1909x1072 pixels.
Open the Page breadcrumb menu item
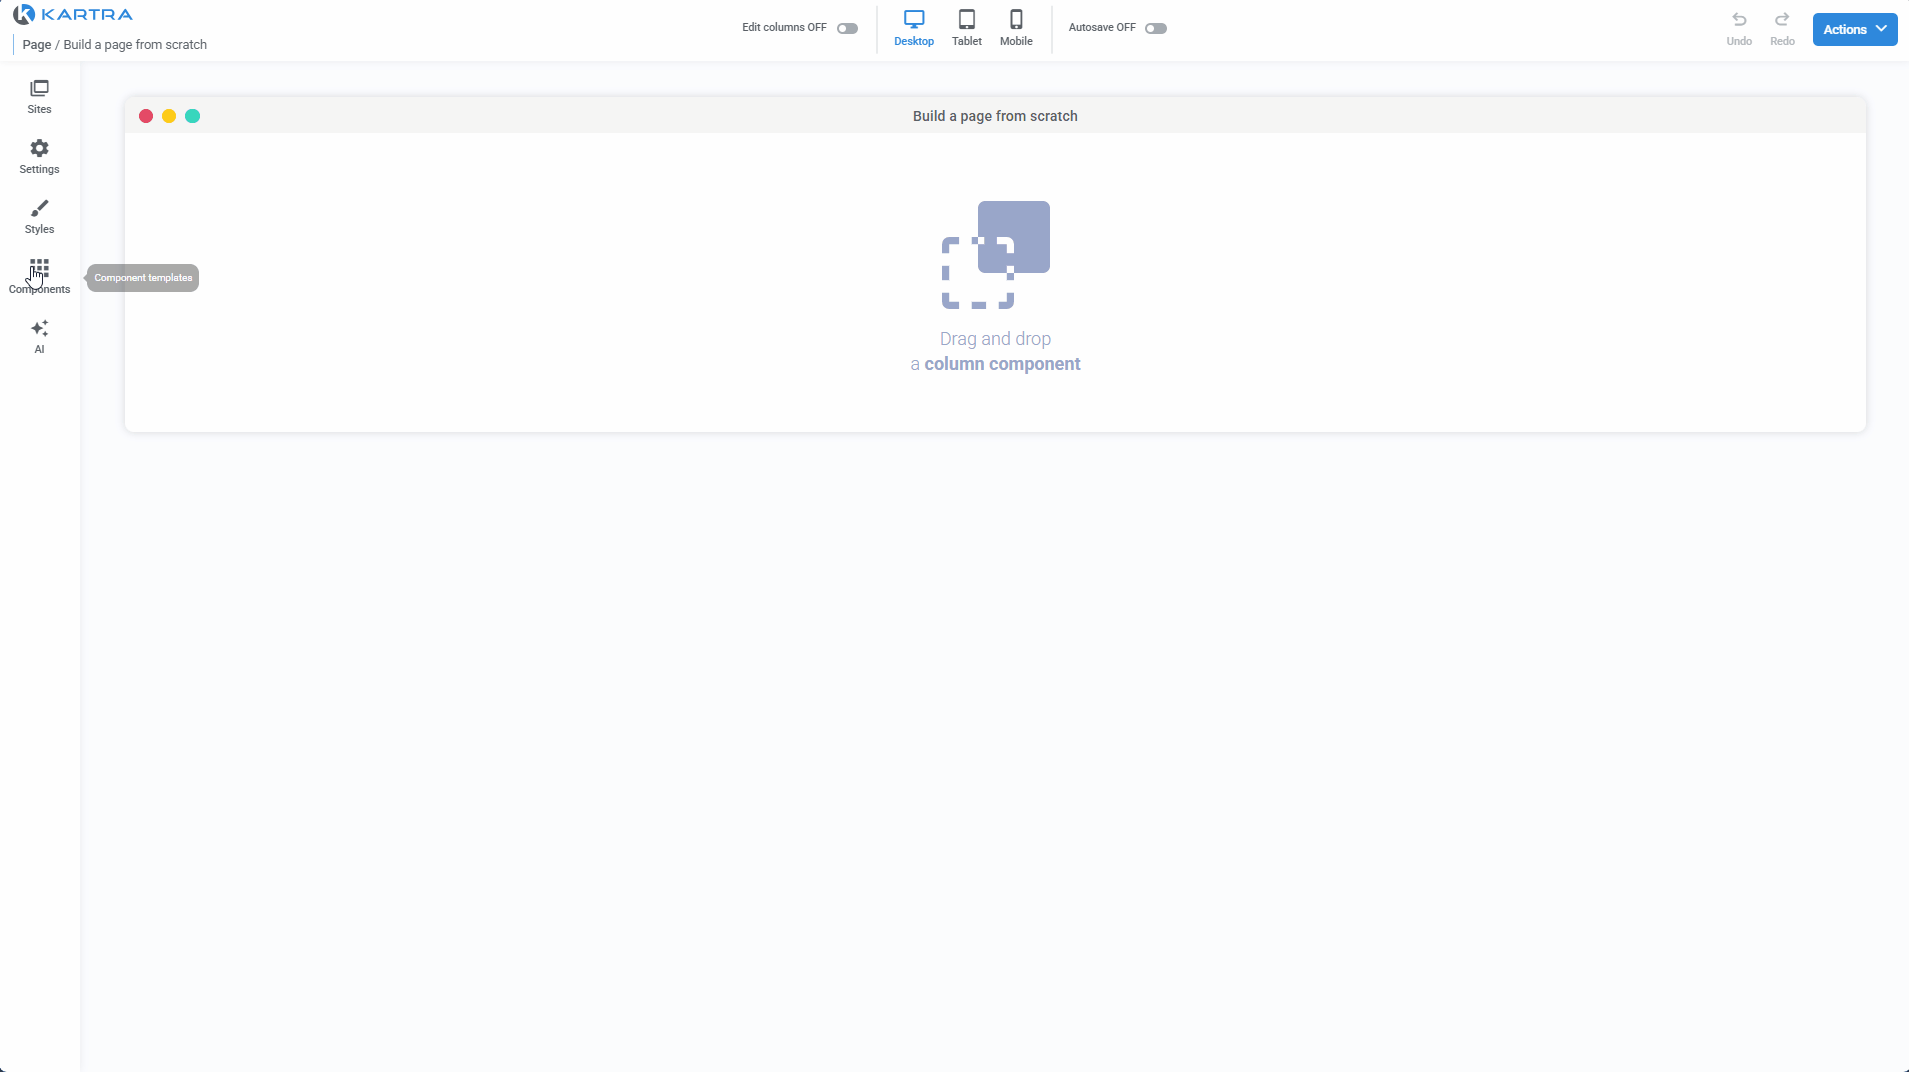point(36,44)
